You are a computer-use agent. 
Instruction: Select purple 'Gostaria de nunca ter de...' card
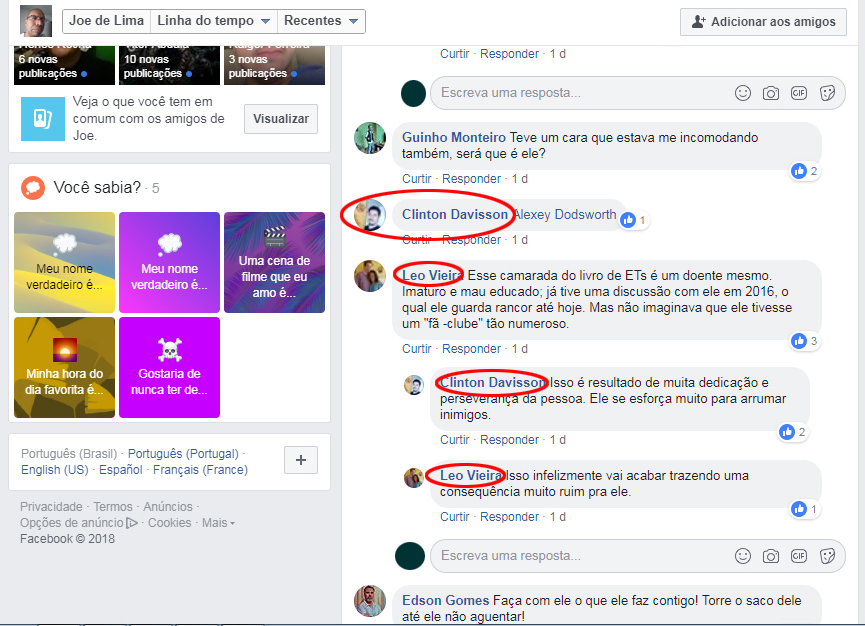[x=169, y=367]
